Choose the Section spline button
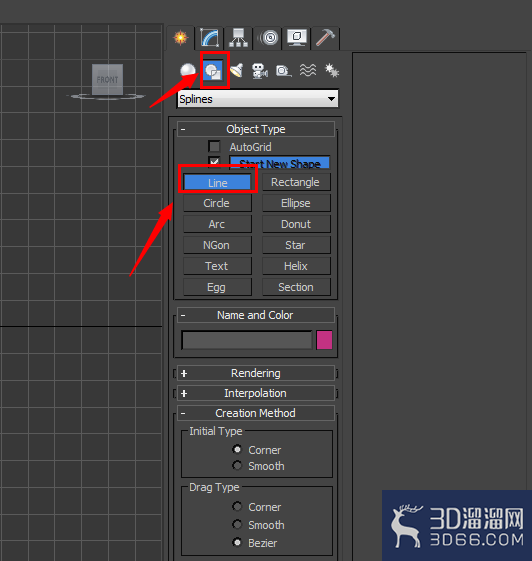The height and width of the screenshot is (561, 532). 296,287
